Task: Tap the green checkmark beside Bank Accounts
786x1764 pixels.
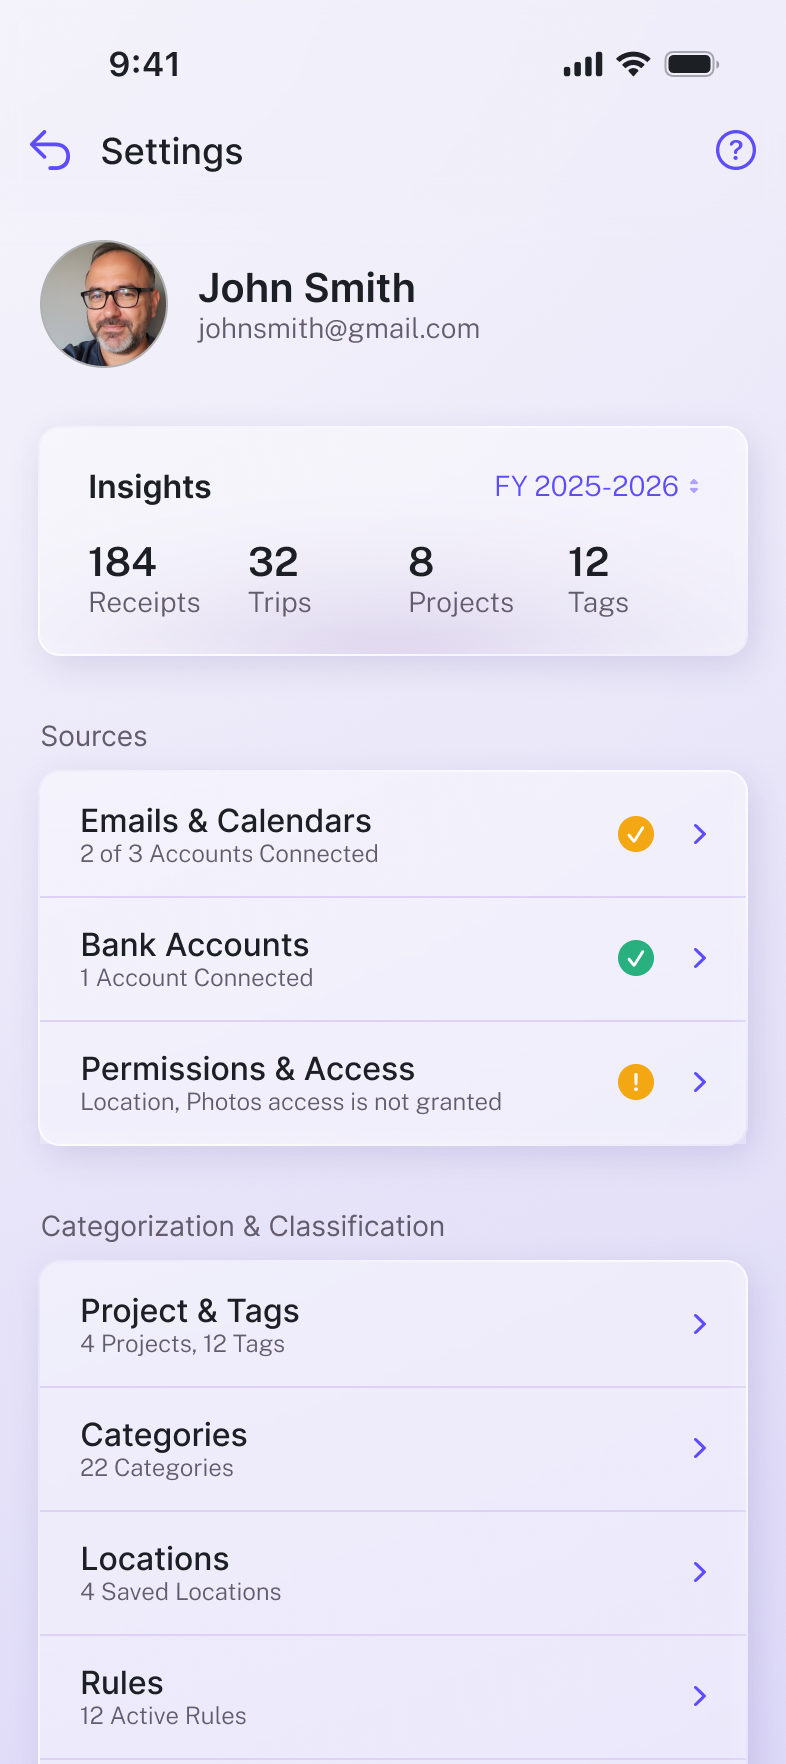Action: coord(636,958)
